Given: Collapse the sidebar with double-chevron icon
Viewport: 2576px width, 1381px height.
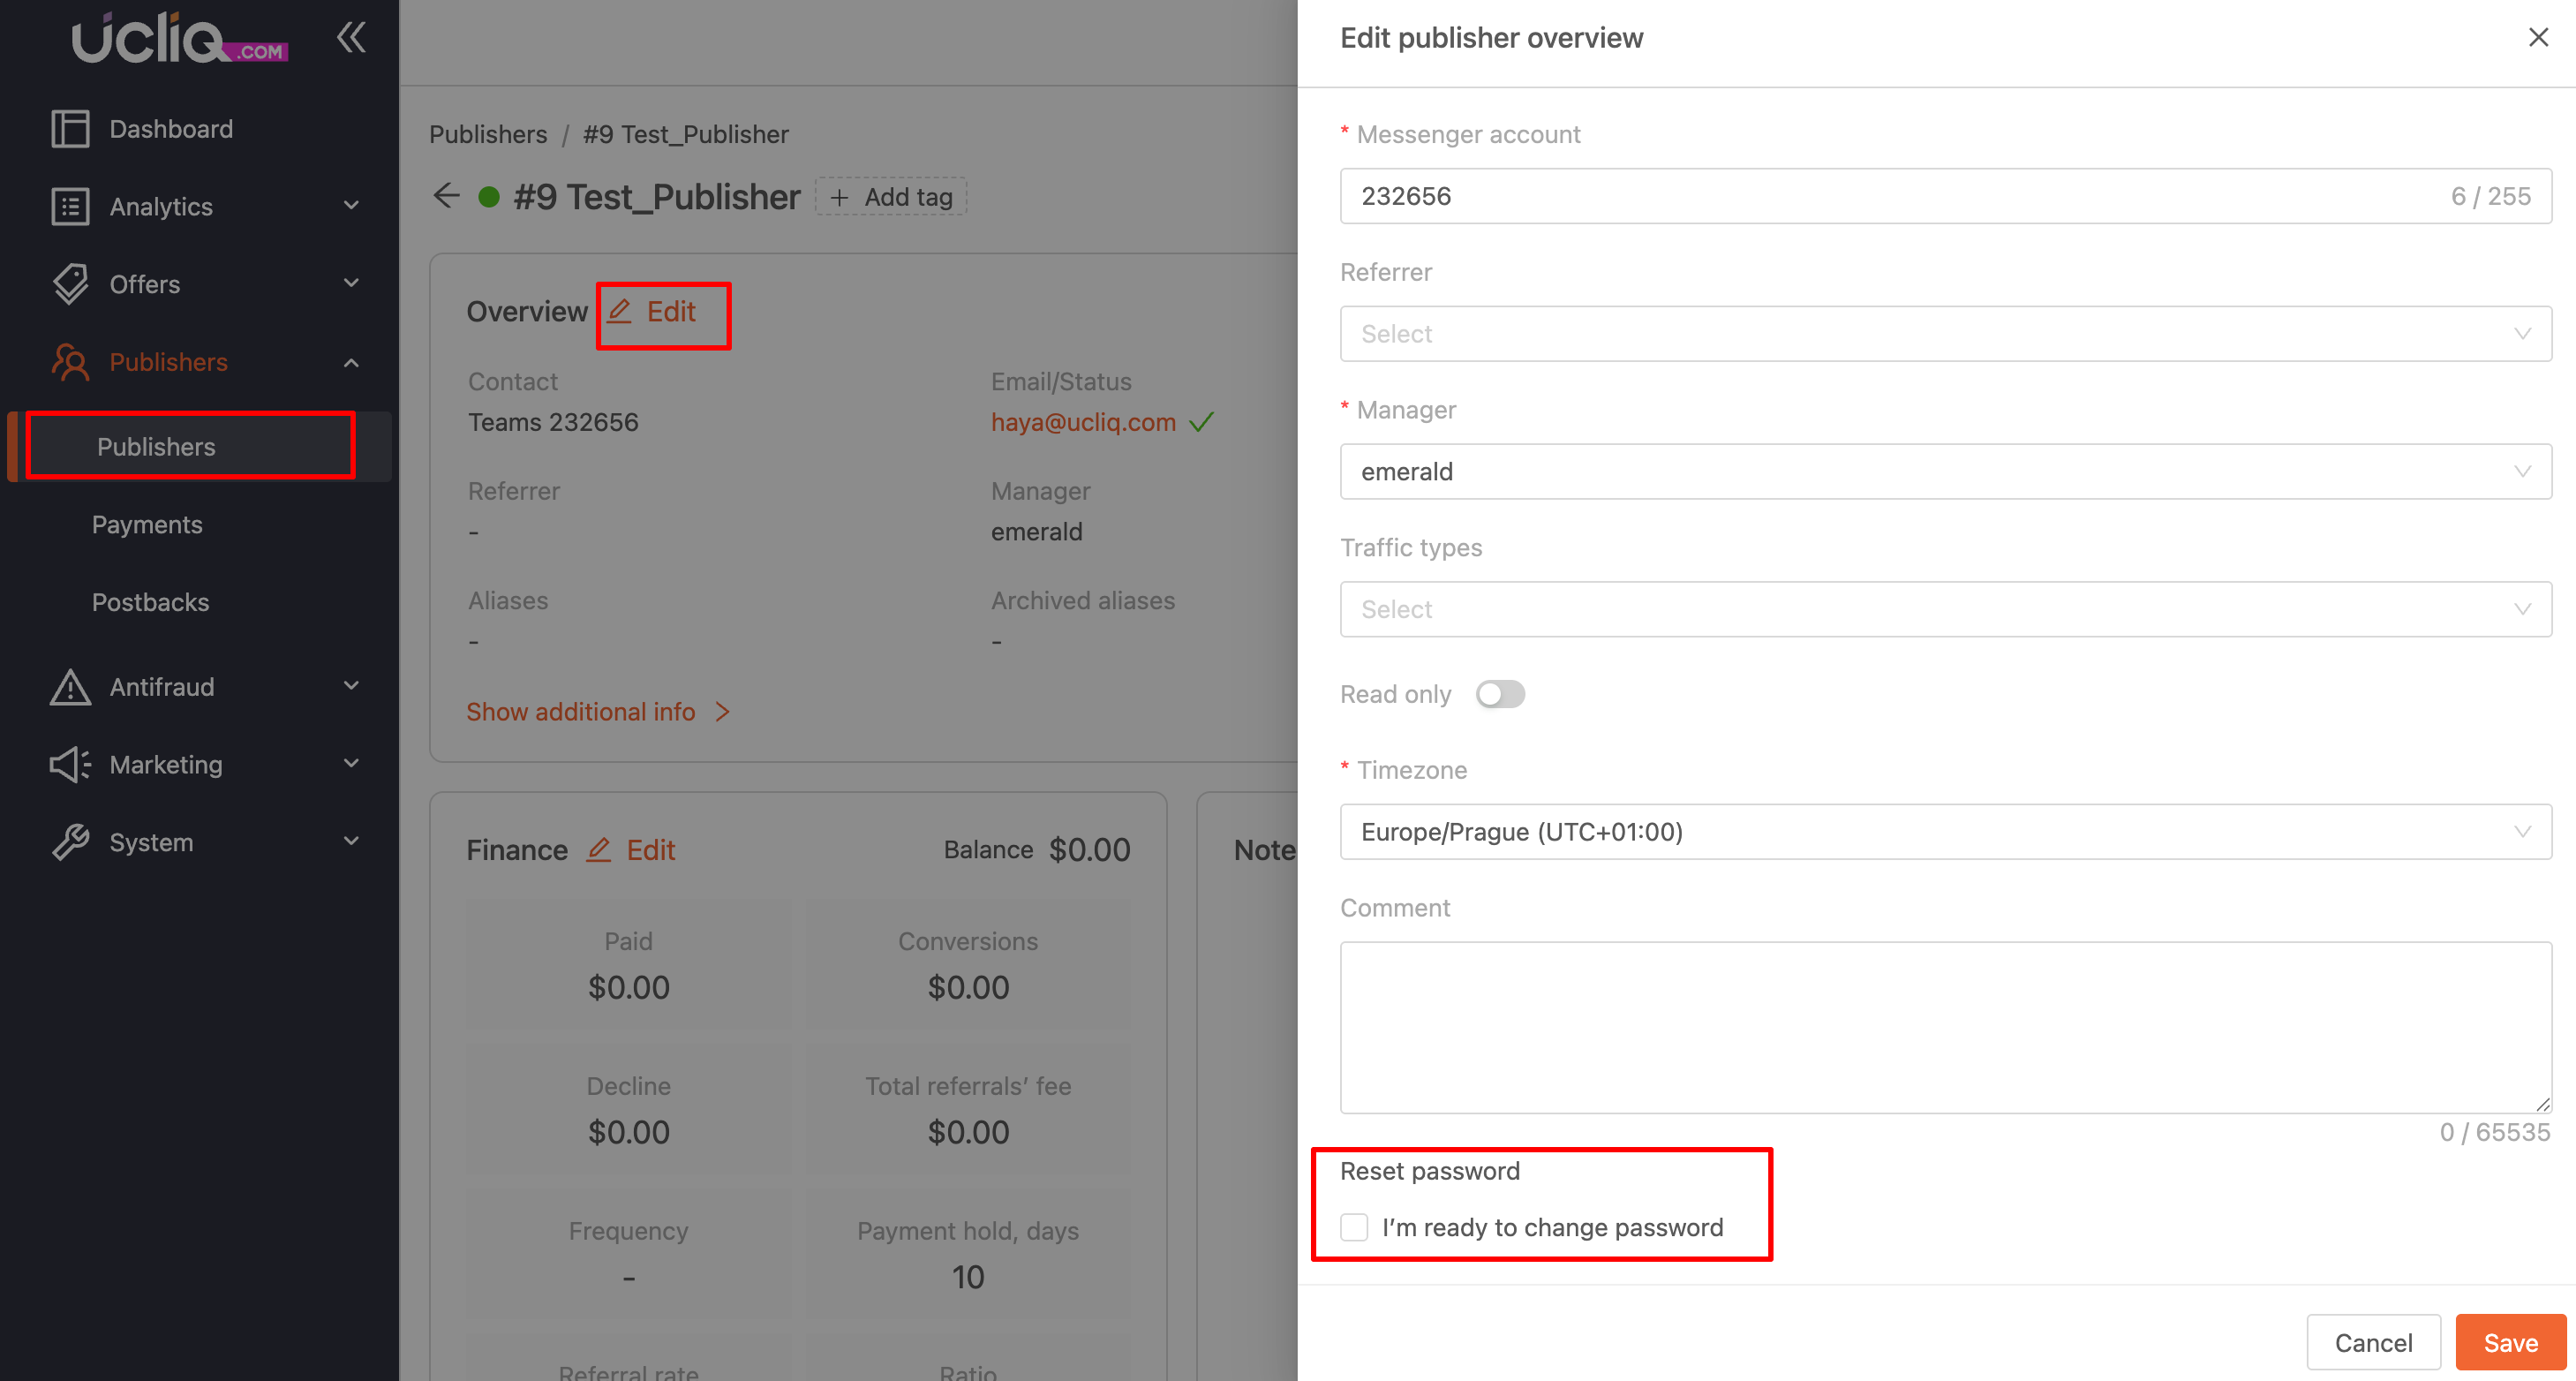Looking at the screenshot, I should coord(351,38).
